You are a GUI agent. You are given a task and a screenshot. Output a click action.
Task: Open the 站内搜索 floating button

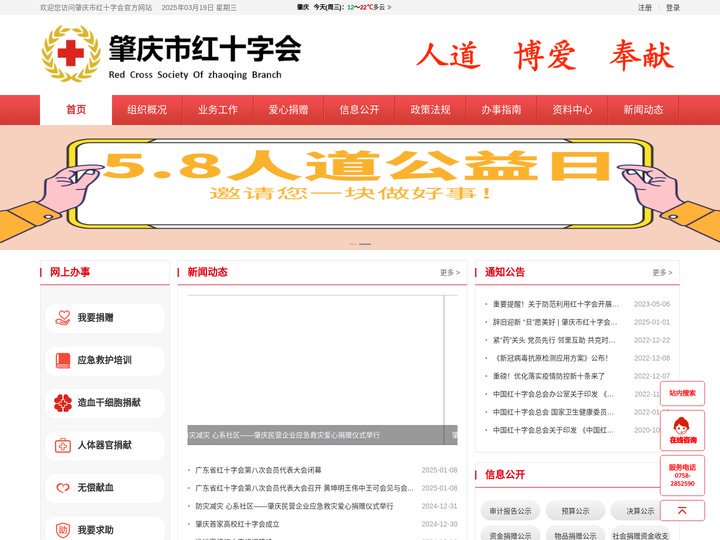pos(682,394)
